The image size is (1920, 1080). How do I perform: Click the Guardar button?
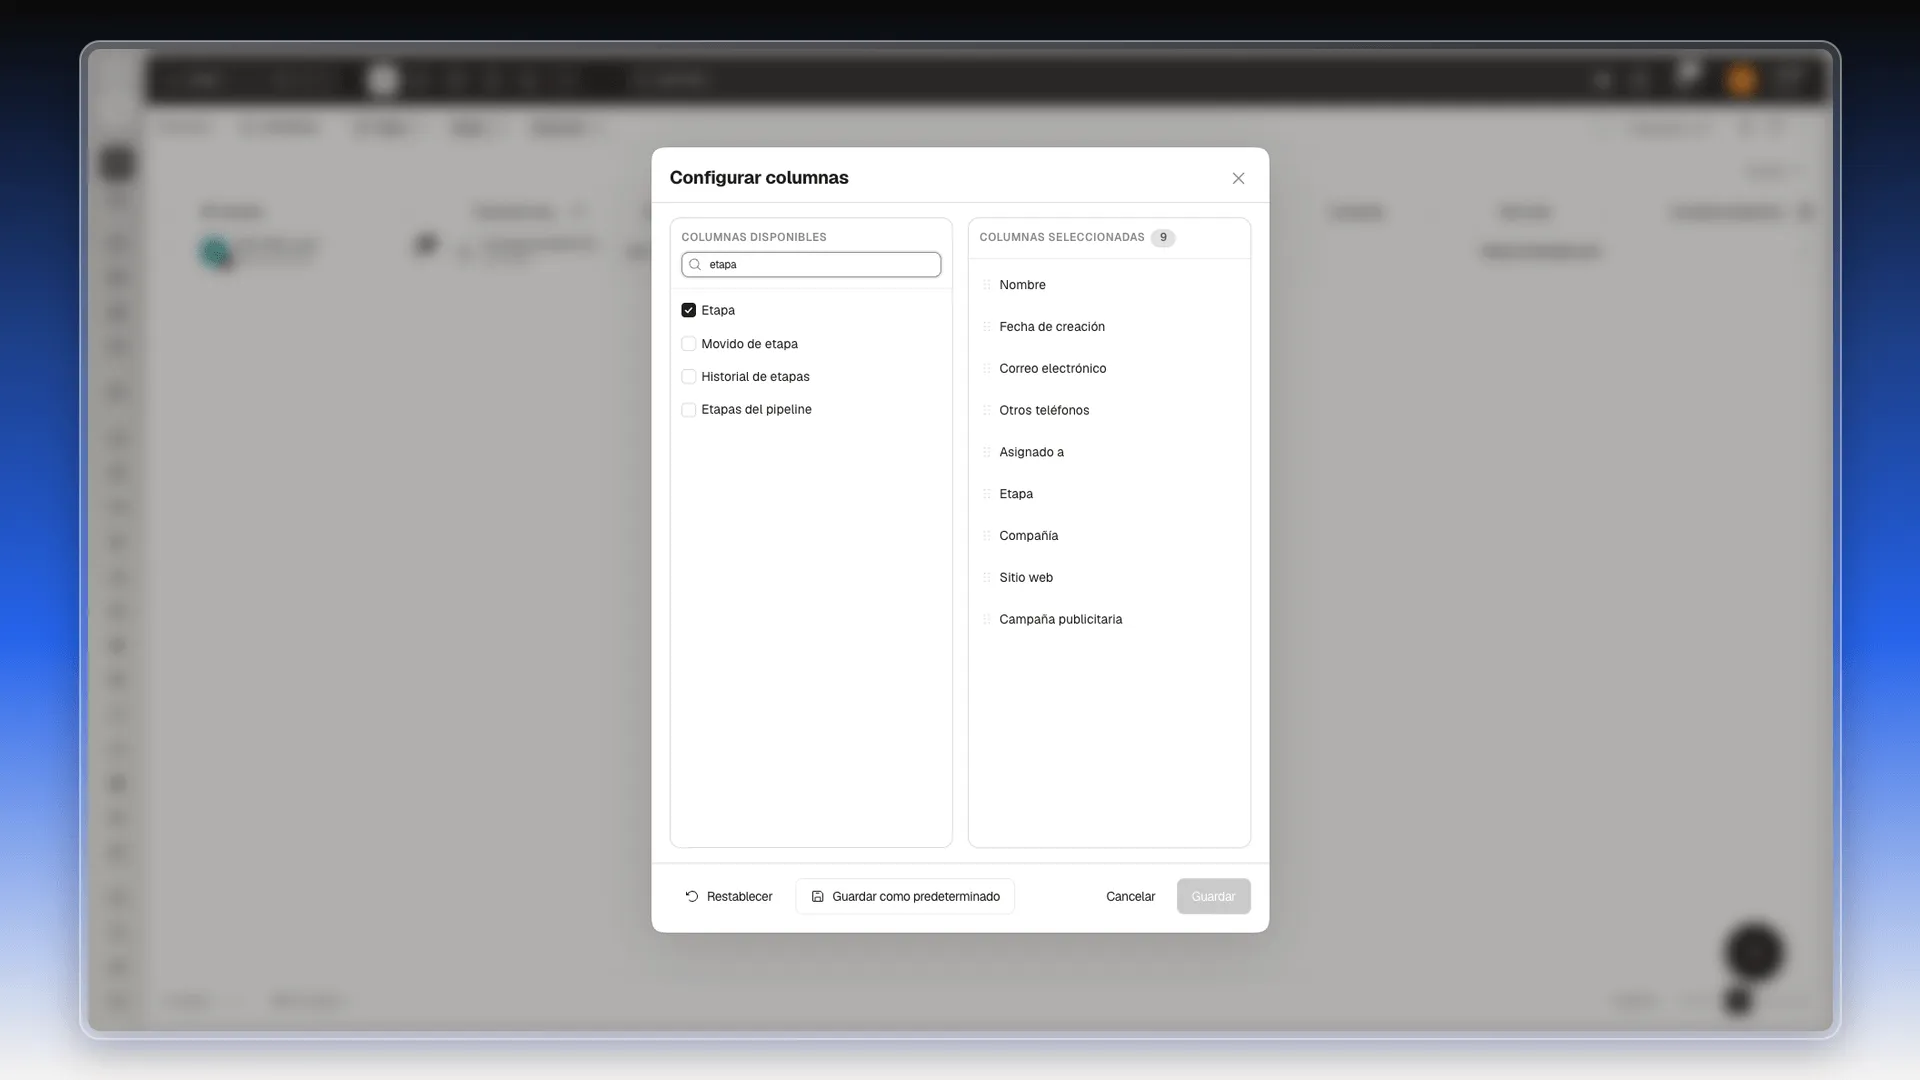(1213, 897)
